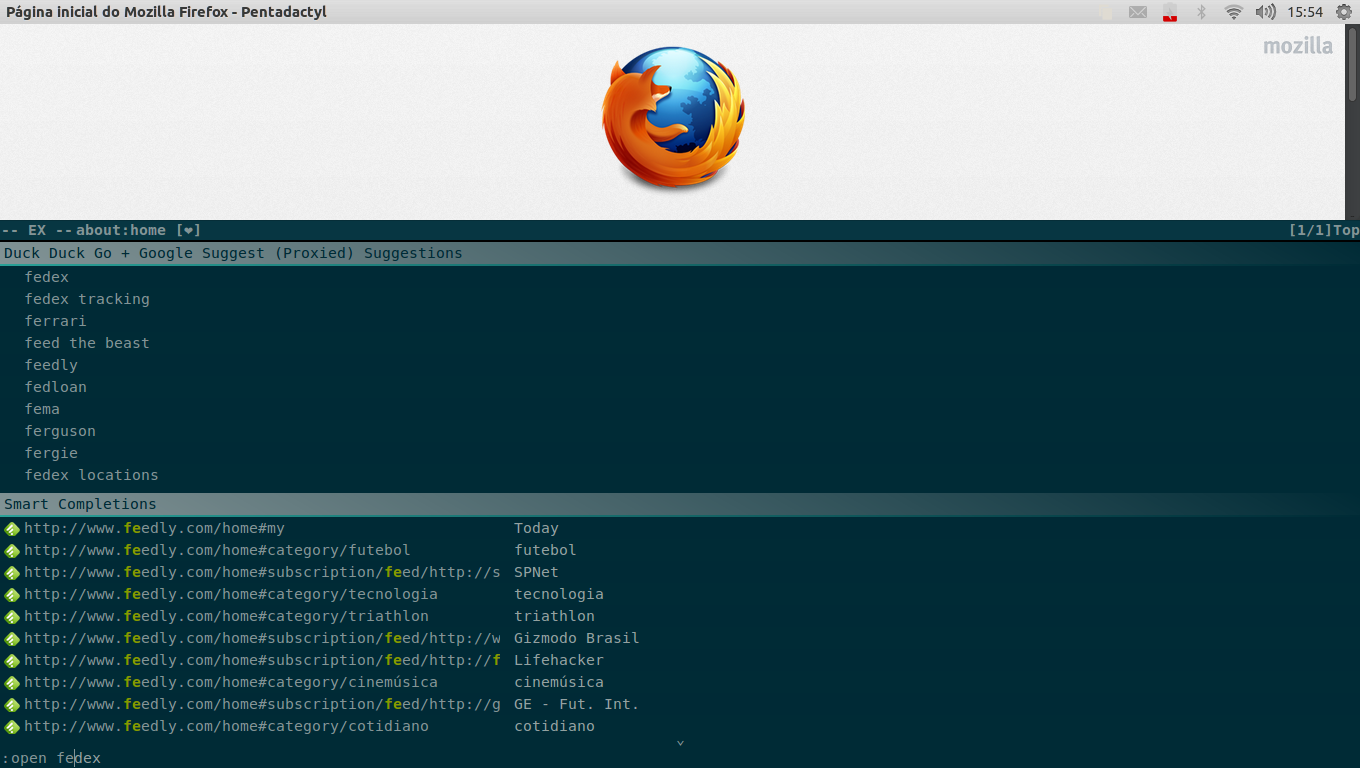Click the "cotidiano" completion title
This screenshot has height=768, width=1360.
(x=555, y=726)
